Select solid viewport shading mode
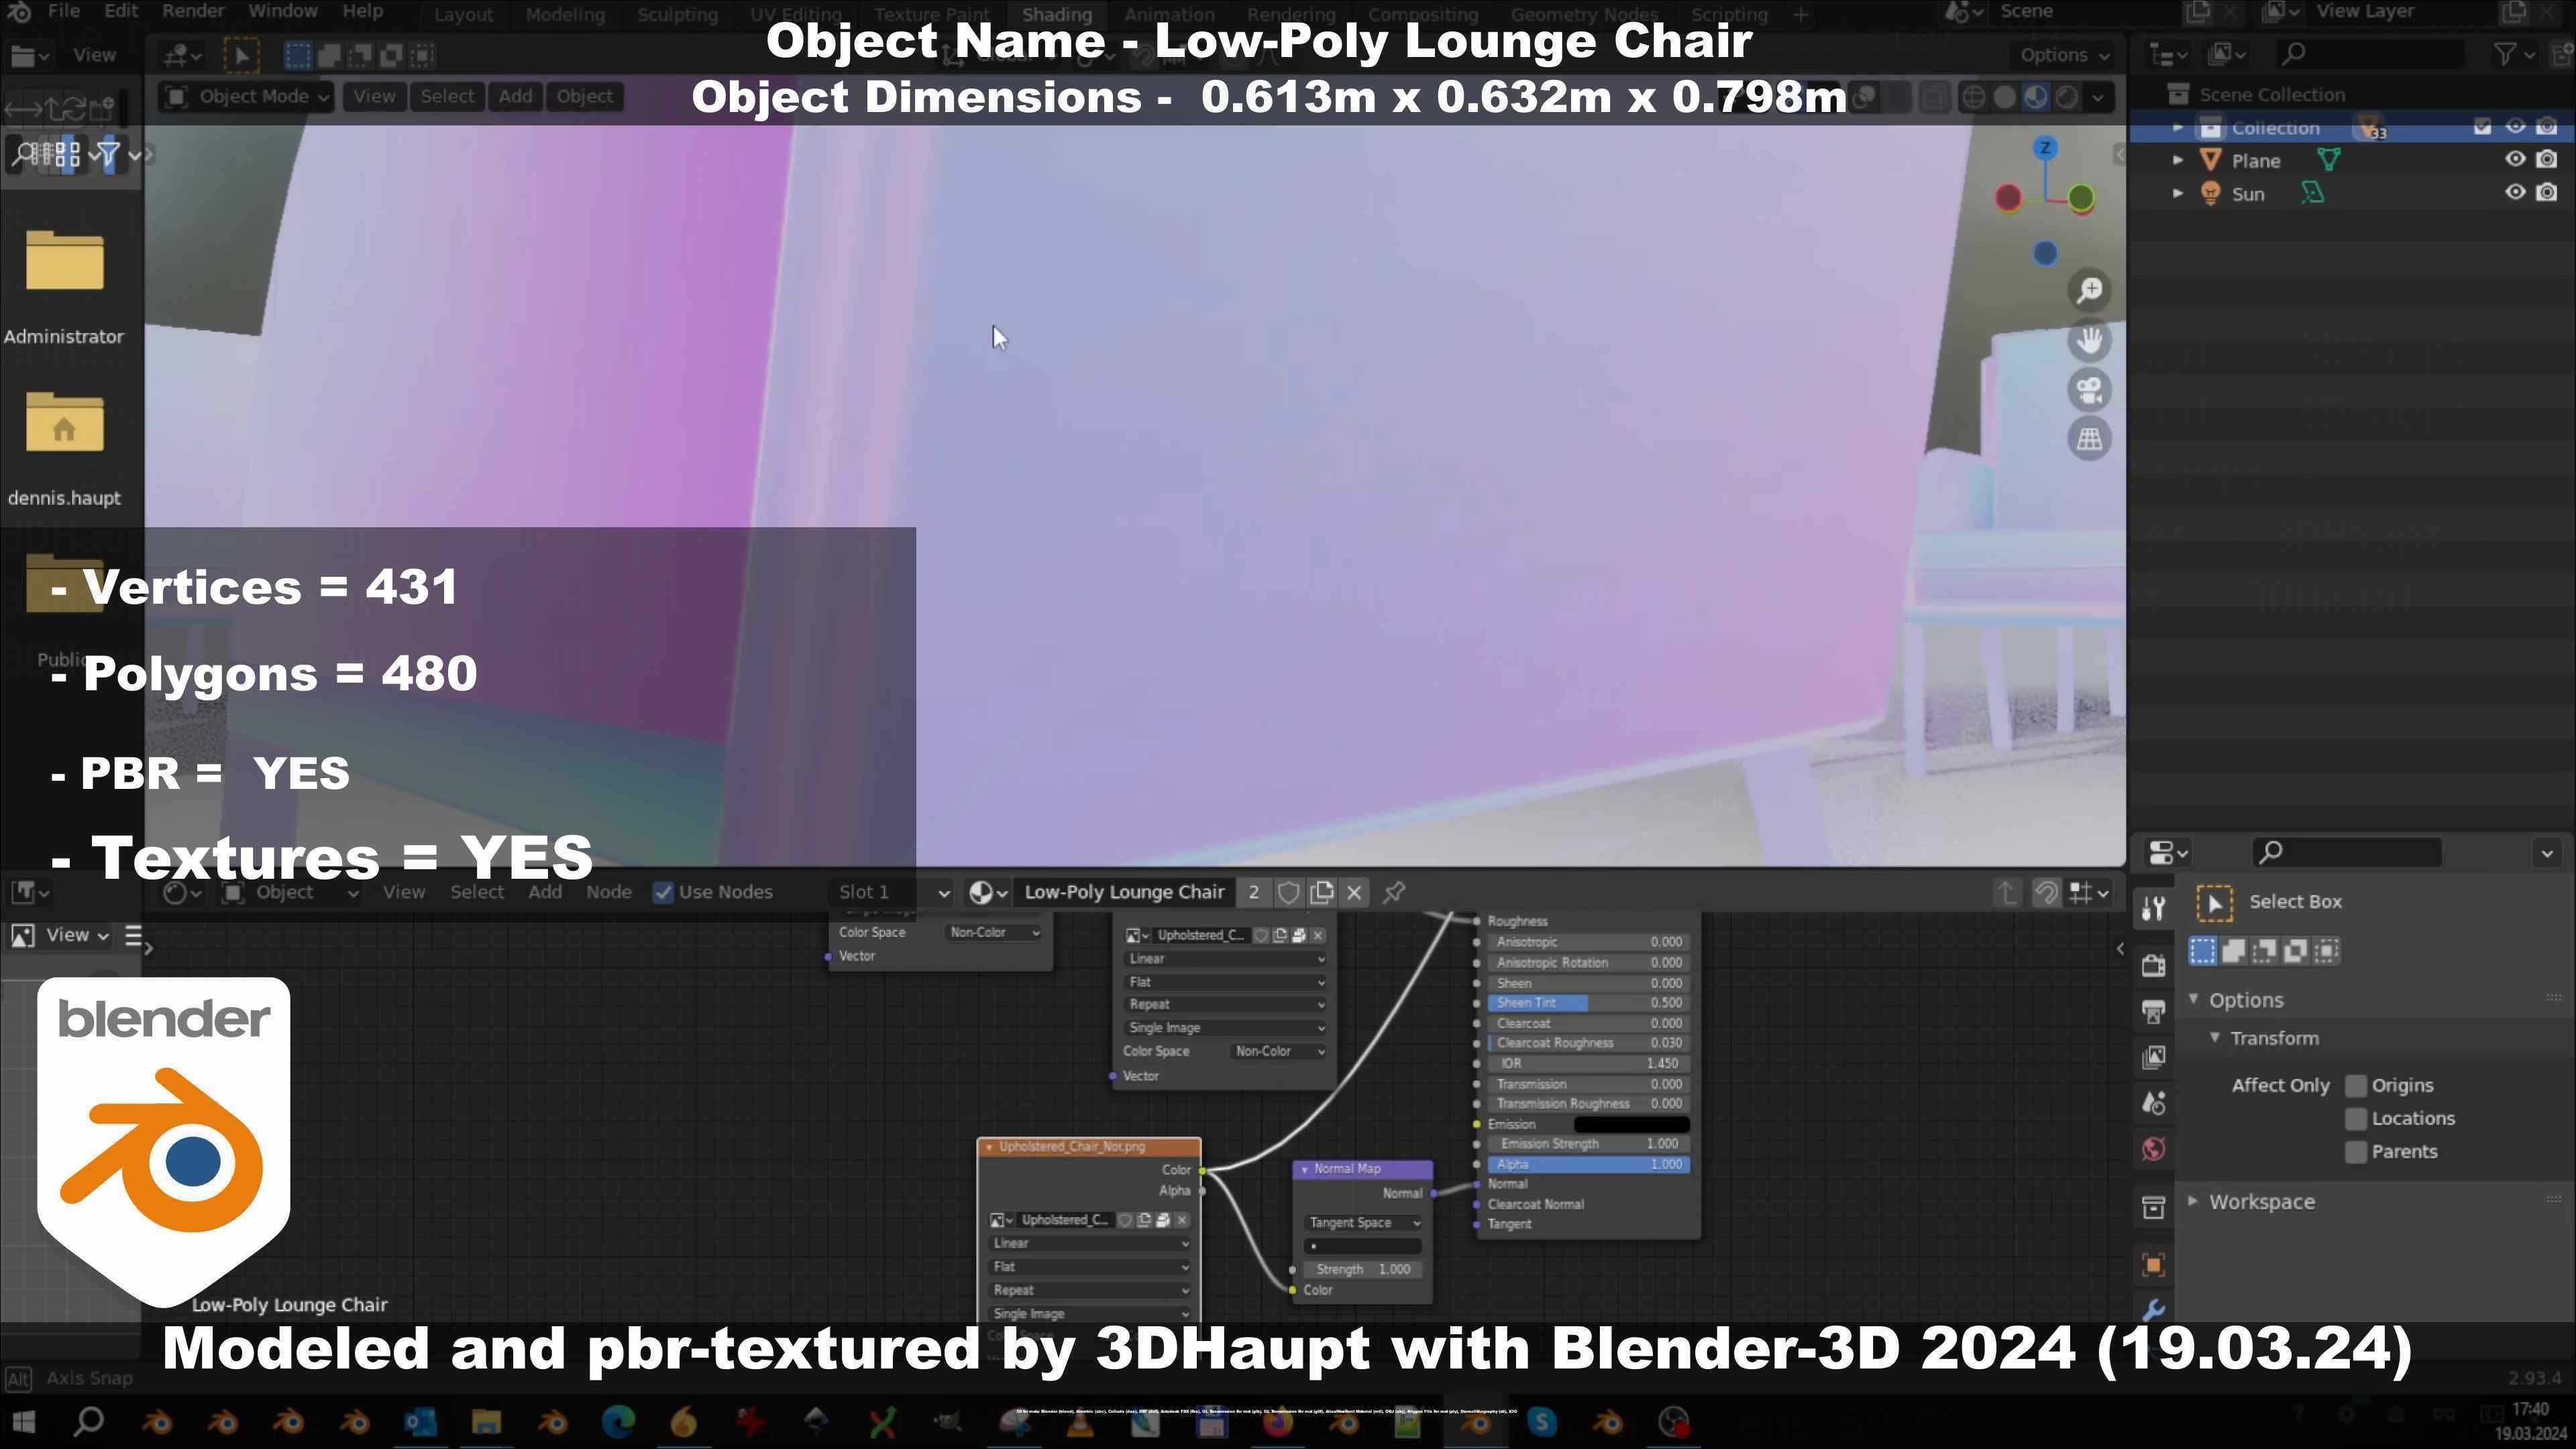The width and height of the screenshot is (2576, 1449). click(x=2005, y=97)
